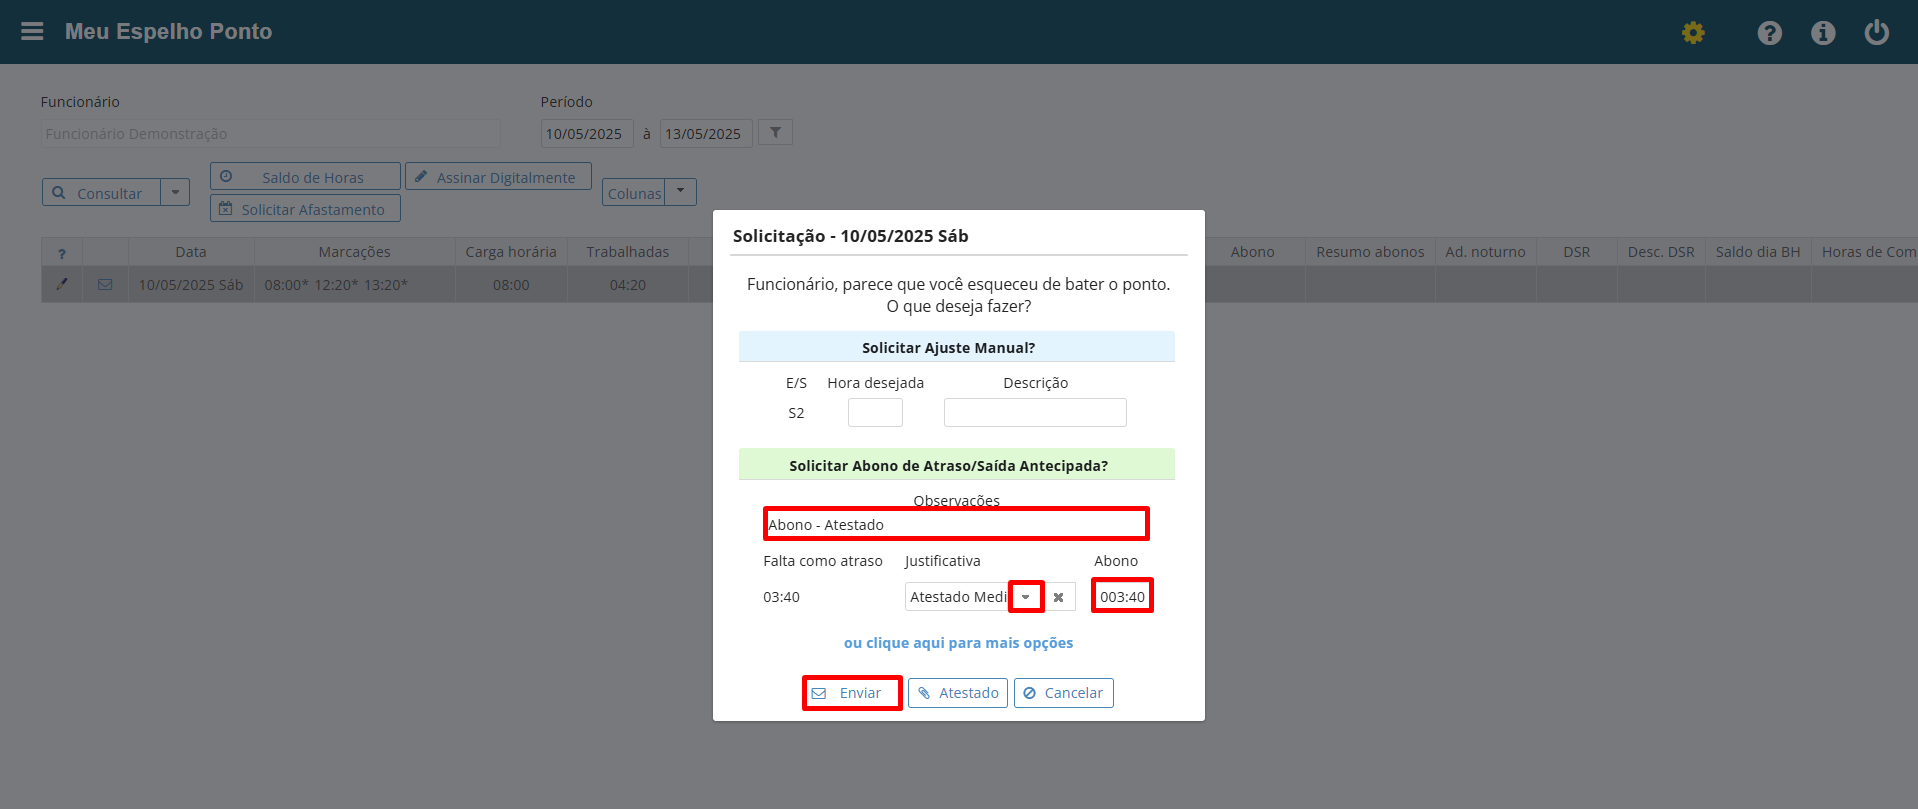Click the Funcionário Demonstração field
Screen dimensions: 1918x809
[x=271, y=134]
